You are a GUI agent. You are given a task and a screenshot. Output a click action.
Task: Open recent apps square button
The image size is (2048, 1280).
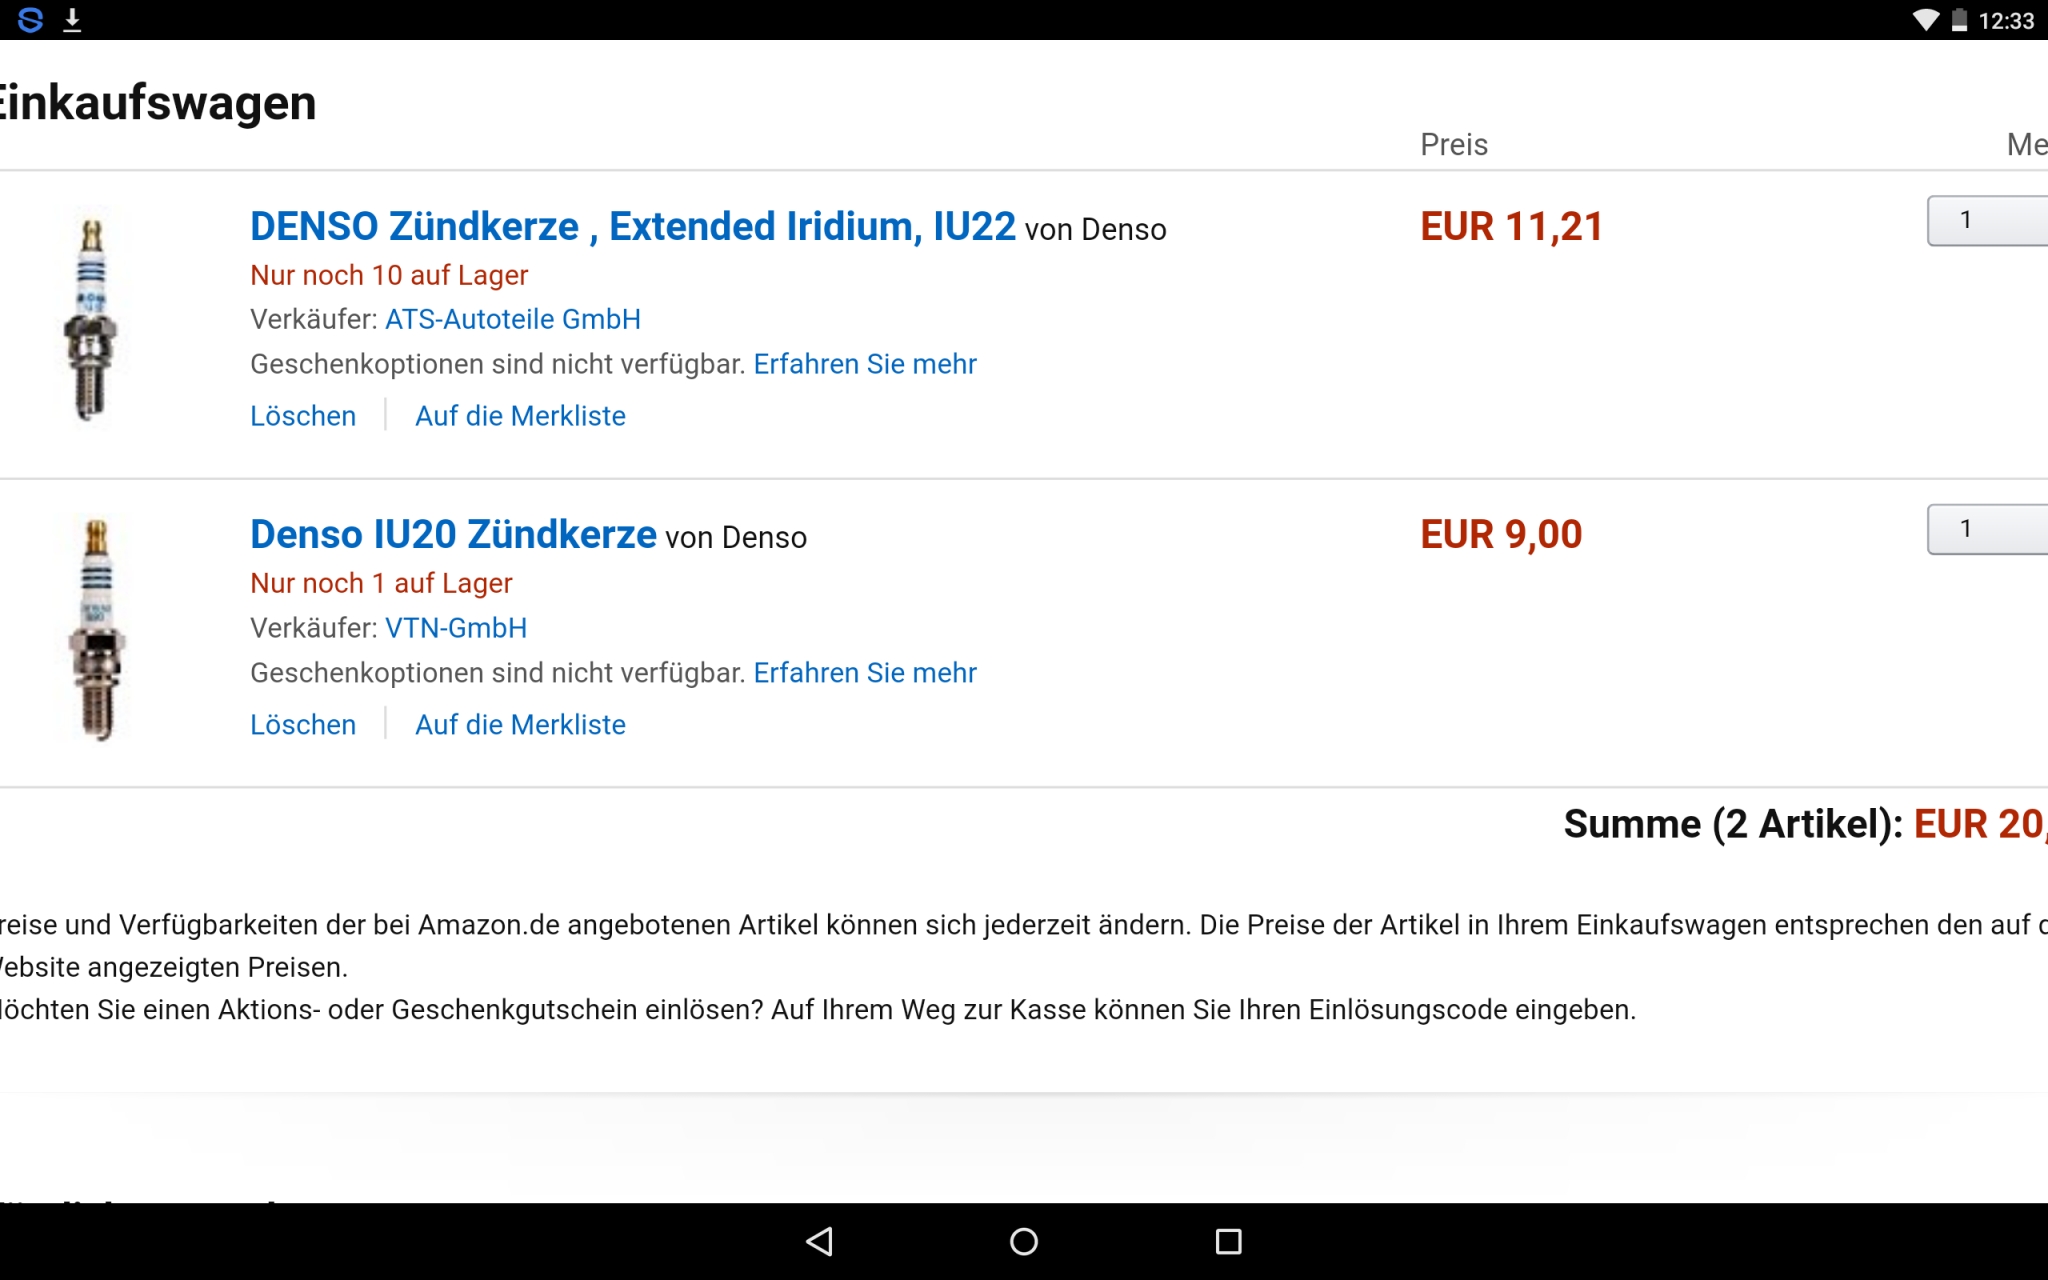tap(1228, 1241)
